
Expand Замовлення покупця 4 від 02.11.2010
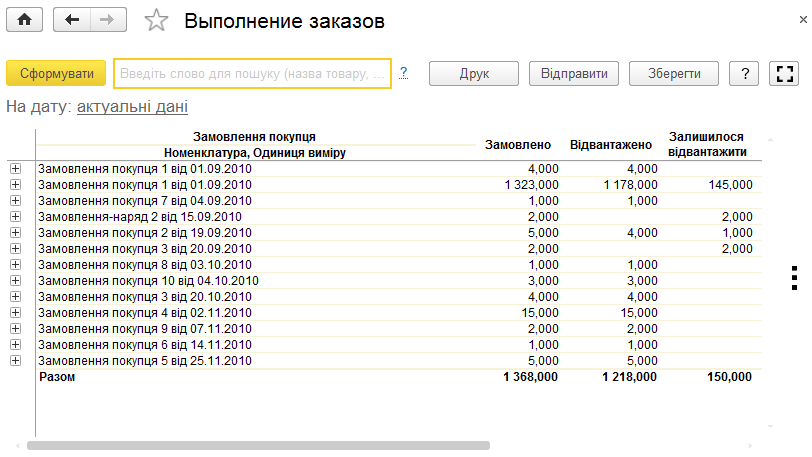pyautogui.click(x=16, y=313)
